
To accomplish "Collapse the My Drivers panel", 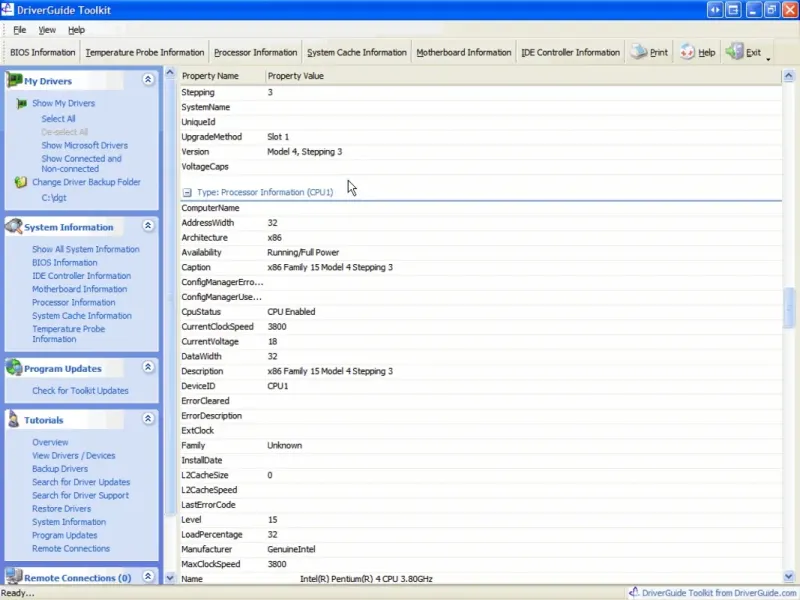I will click(x=148, y=80).
